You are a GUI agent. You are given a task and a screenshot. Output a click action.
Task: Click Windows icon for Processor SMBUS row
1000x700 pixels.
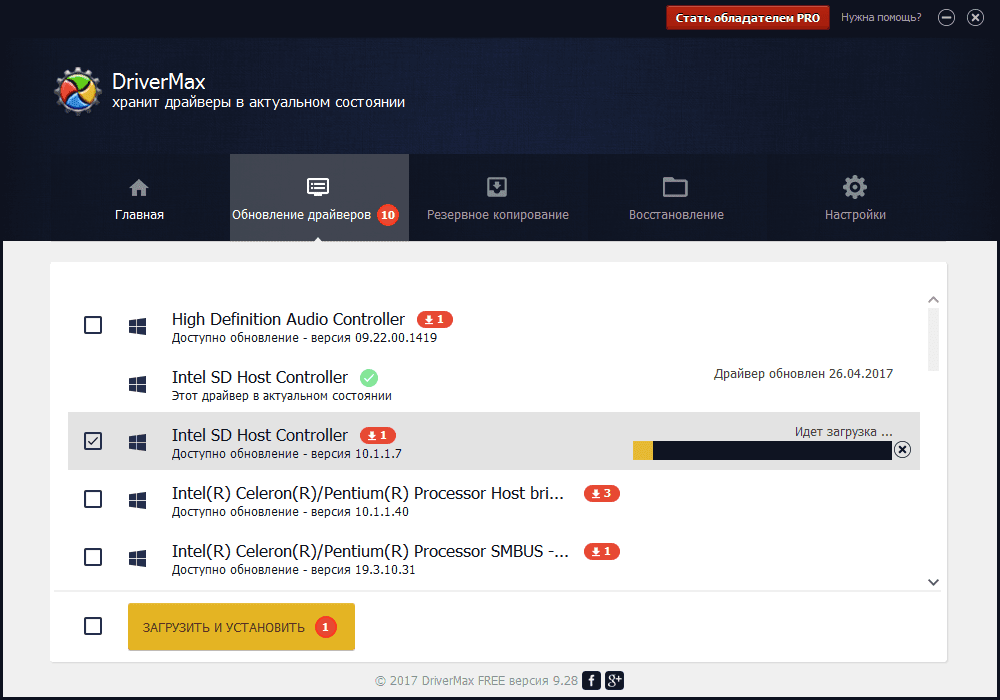[x=137, y=558]
